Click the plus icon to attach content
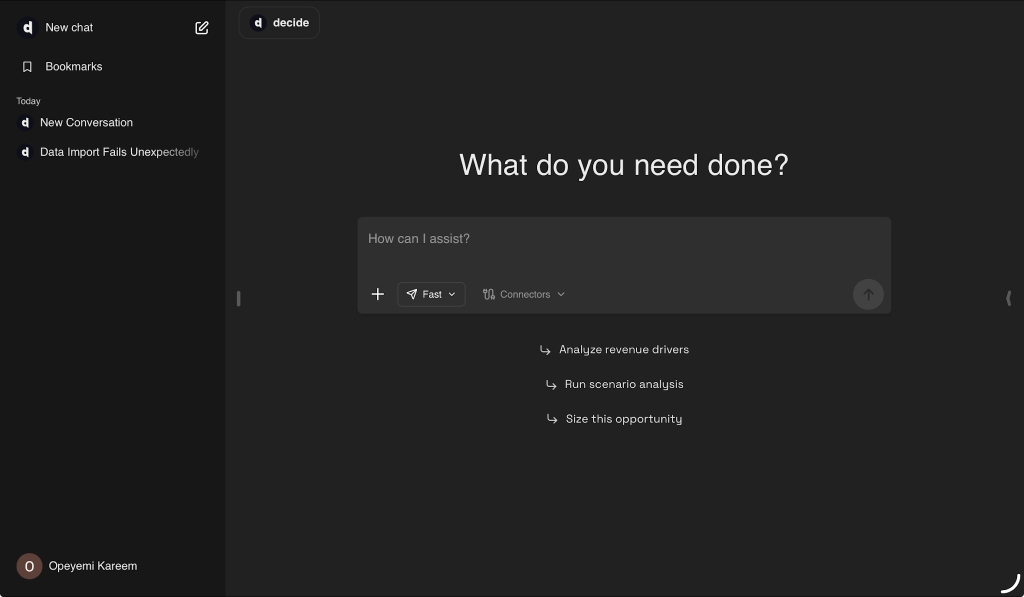Screen dimensions: 1024x597 pos(378,294)
